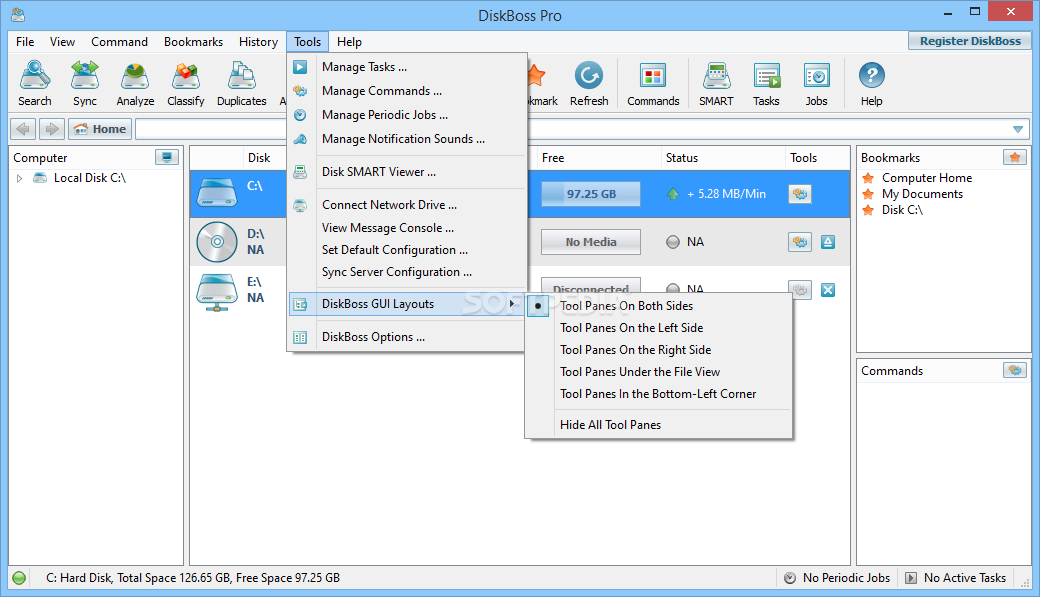Image resolution: width=1040 pixels, height=597 pixels.
Task: Click the Refresh toolbar icon
Action: pos(589,83)
